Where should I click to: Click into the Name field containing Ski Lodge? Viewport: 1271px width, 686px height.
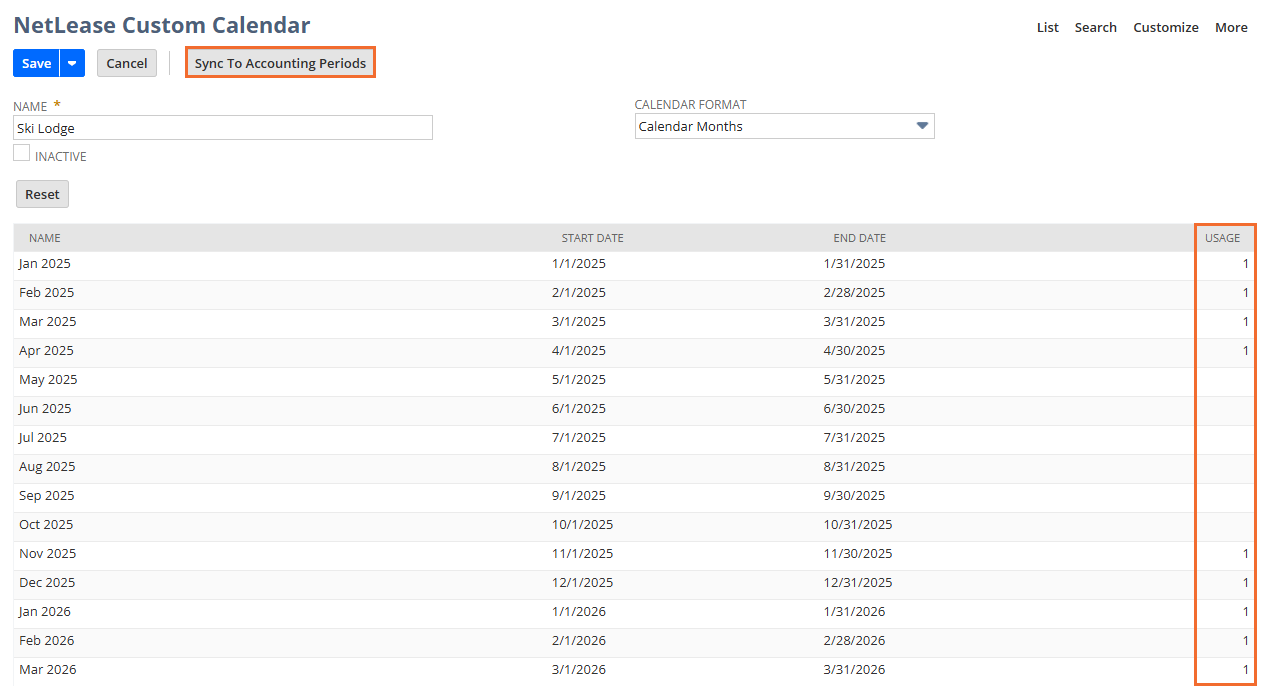pos(223,128)
